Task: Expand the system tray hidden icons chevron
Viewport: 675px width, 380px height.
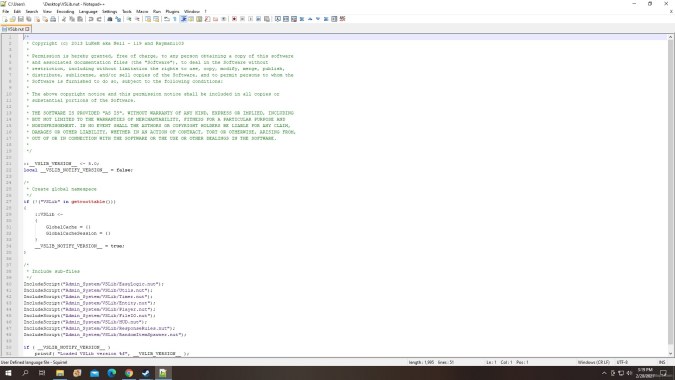Action: 604,373
